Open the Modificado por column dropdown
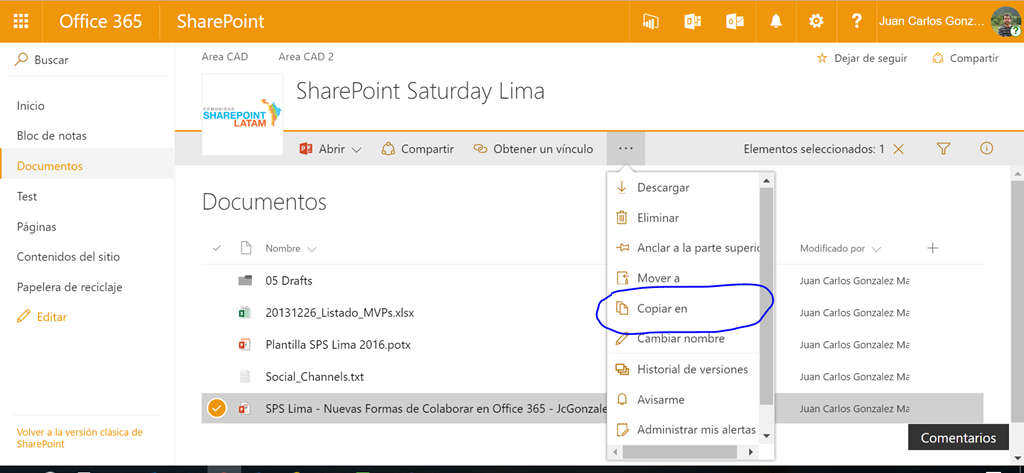The height and width of the screenshot is (473, 1024). 876,249
